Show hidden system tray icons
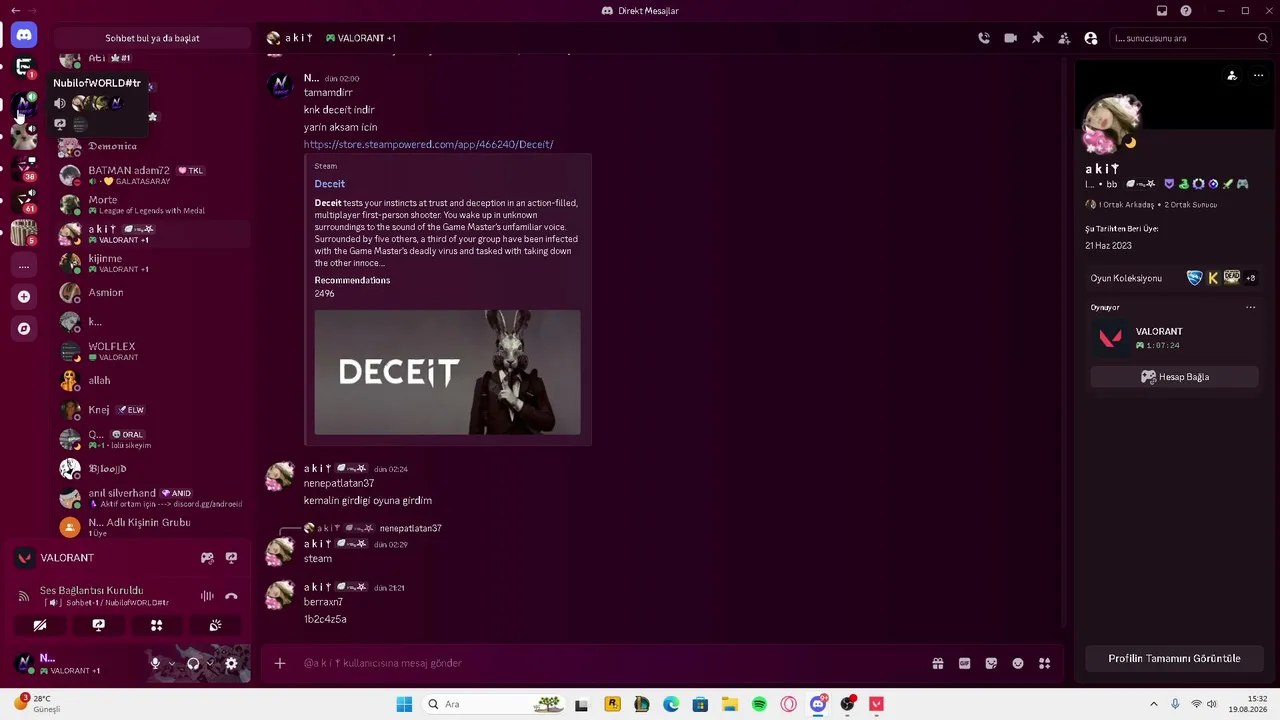This screenshot has height=720, width=1280. pyautogui.click(x=1153, y=704)
